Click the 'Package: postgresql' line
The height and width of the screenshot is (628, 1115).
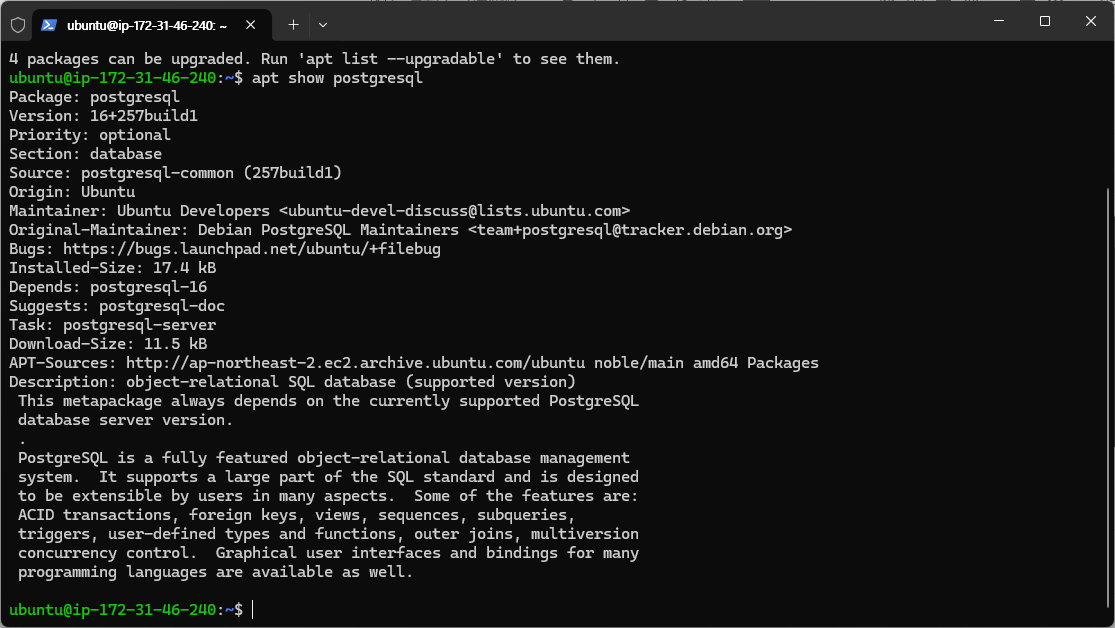tap(94, 97)
